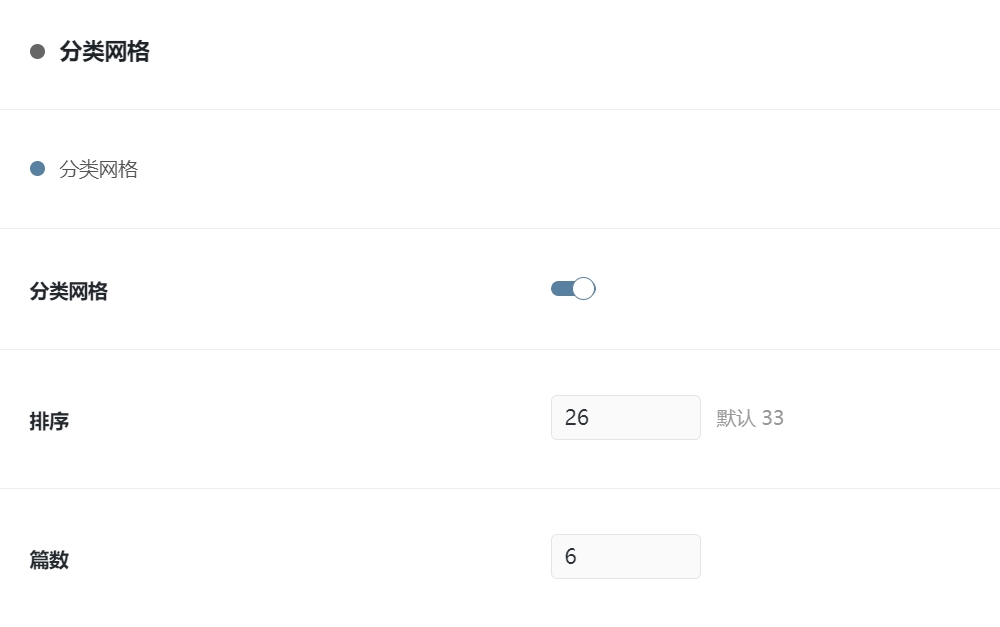Click the divider line below the 分类网格 header

click(500, 109)
